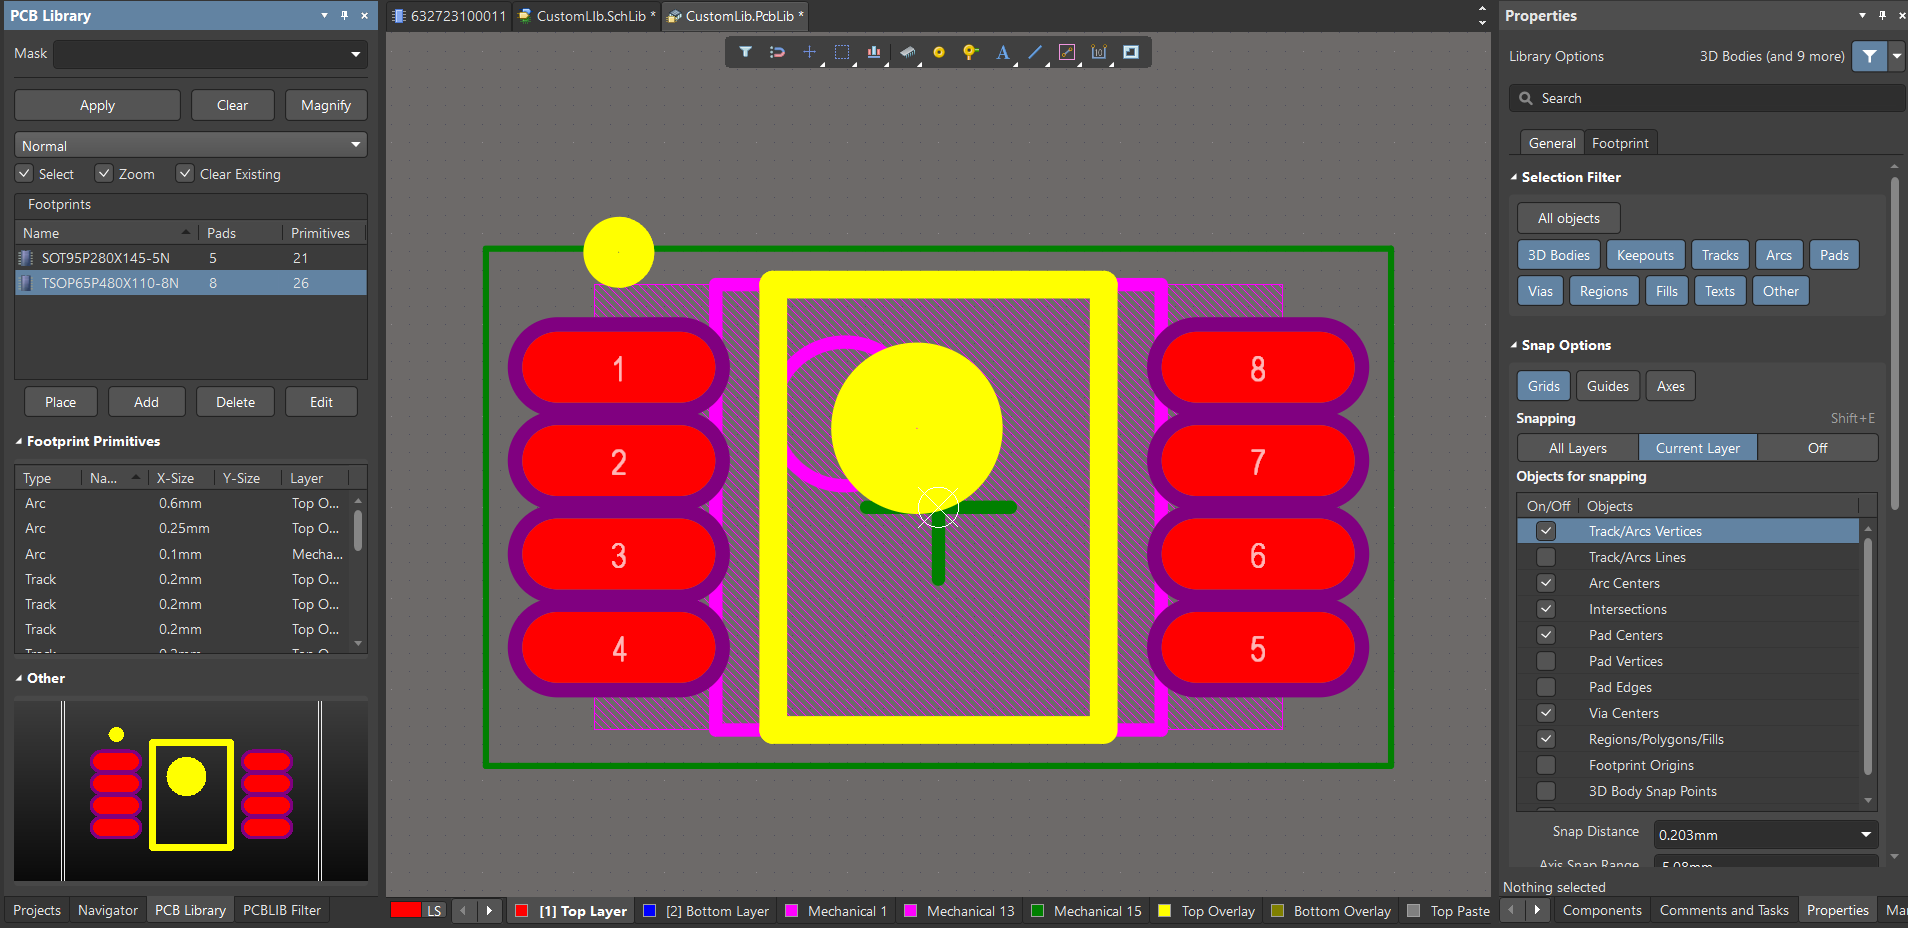Select the dashed rectangle selection tool

click(x=842, y=52)
